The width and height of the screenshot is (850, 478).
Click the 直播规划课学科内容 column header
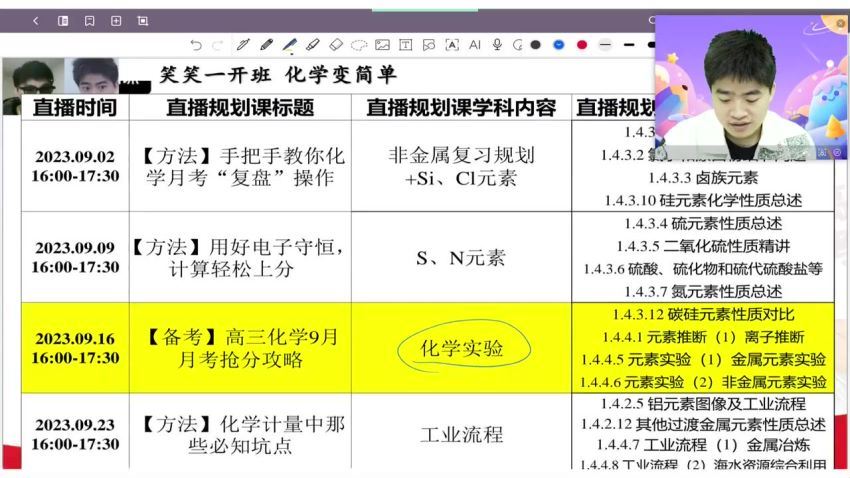click(x=461, y=107)
